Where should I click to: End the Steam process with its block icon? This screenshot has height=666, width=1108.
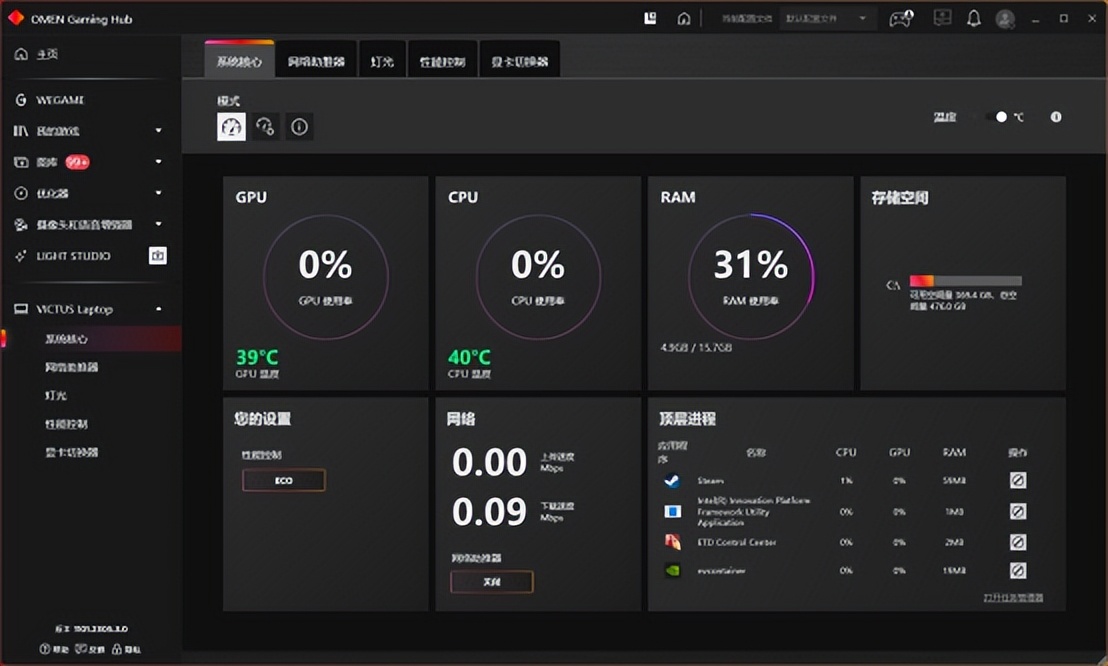pos(1017,481)
